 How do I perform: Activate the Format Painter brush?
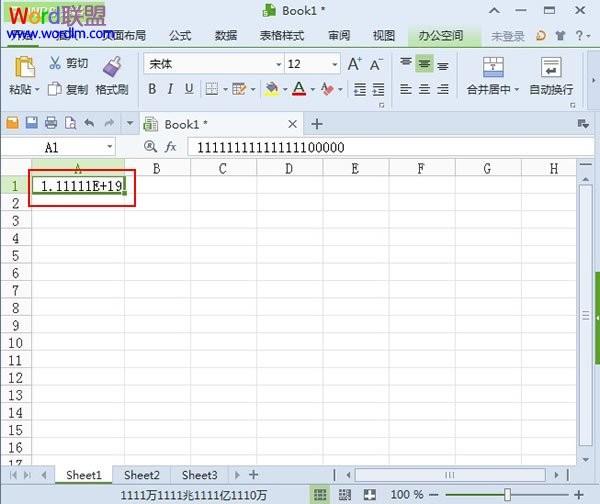pyautogui.click(x=112, y=67)
